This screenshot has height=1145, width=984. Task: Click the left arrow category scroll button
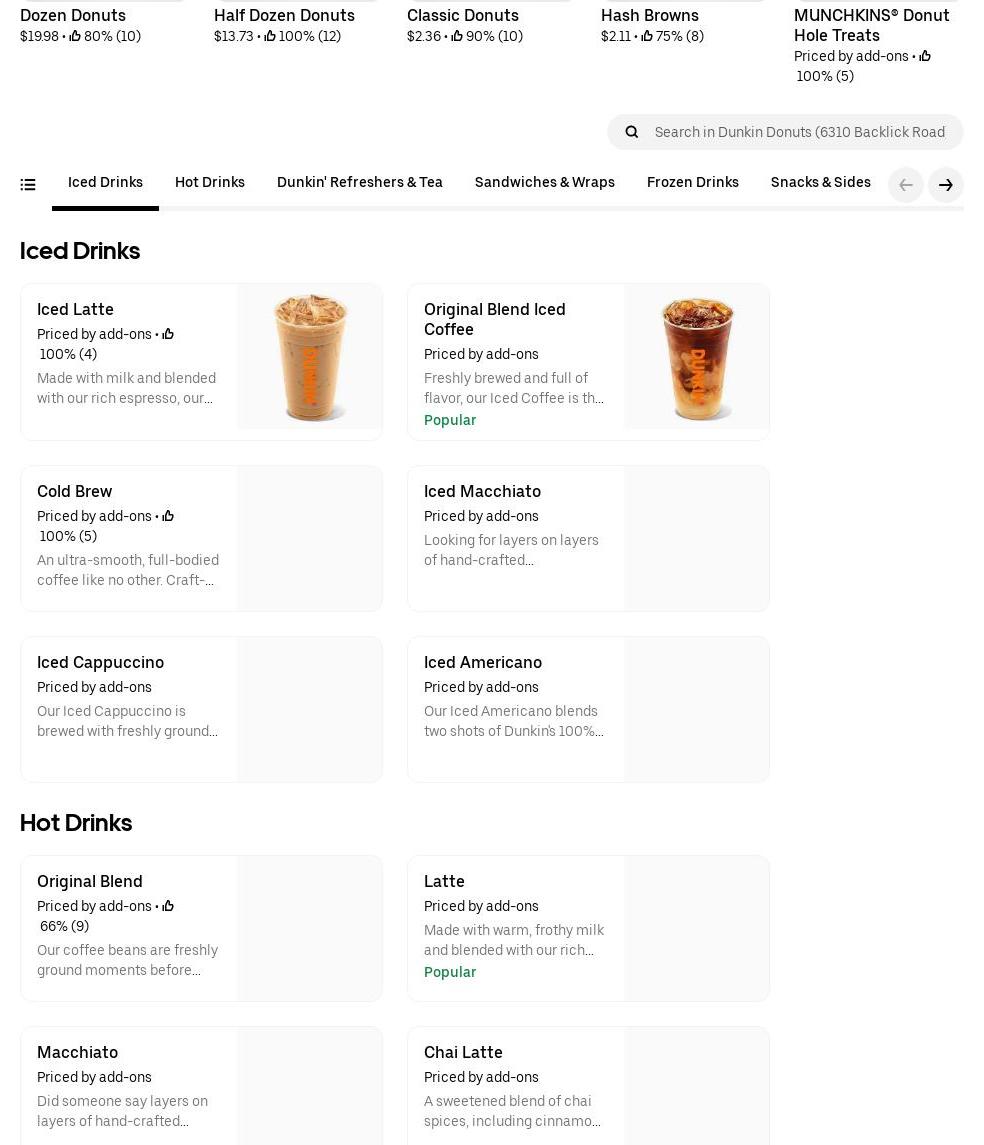(905, 185)
